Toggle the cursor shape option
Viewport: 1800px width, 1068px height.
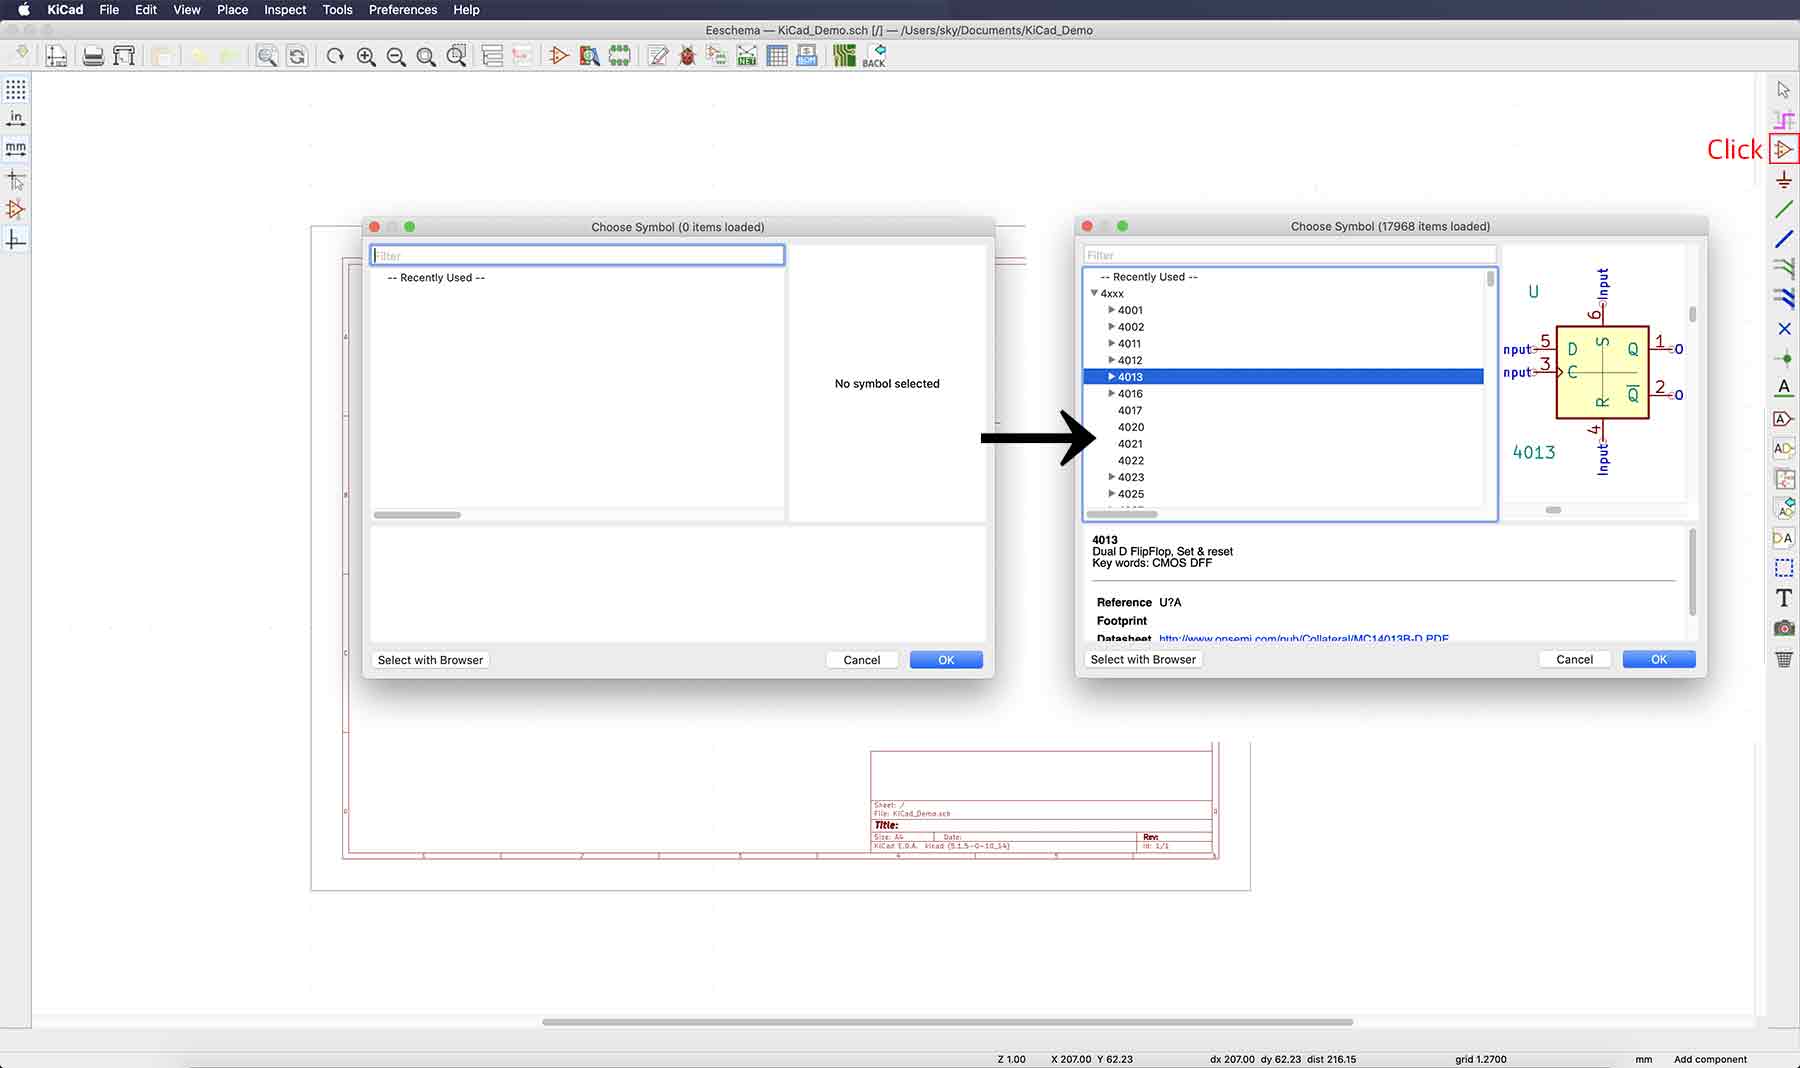tap(16, 180)
